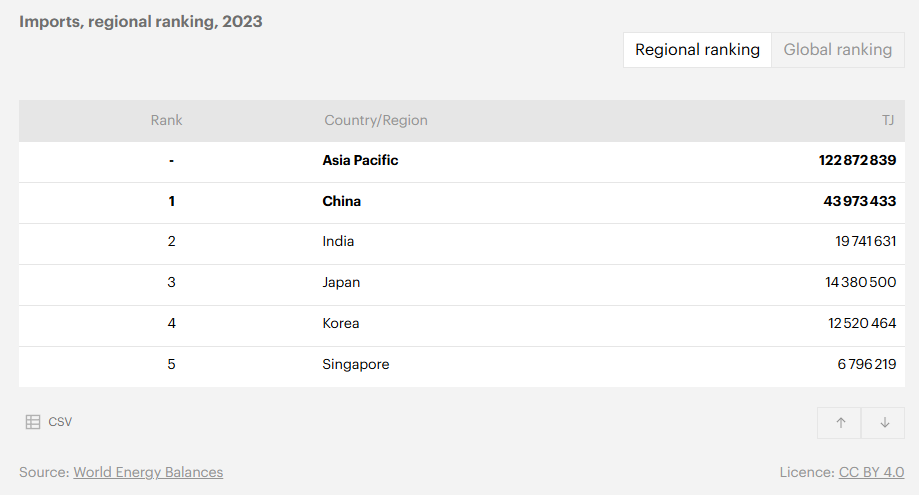This screenshot has height=495, width=919.
Task: Select China in the ranking table
Action: pos(341,201)
